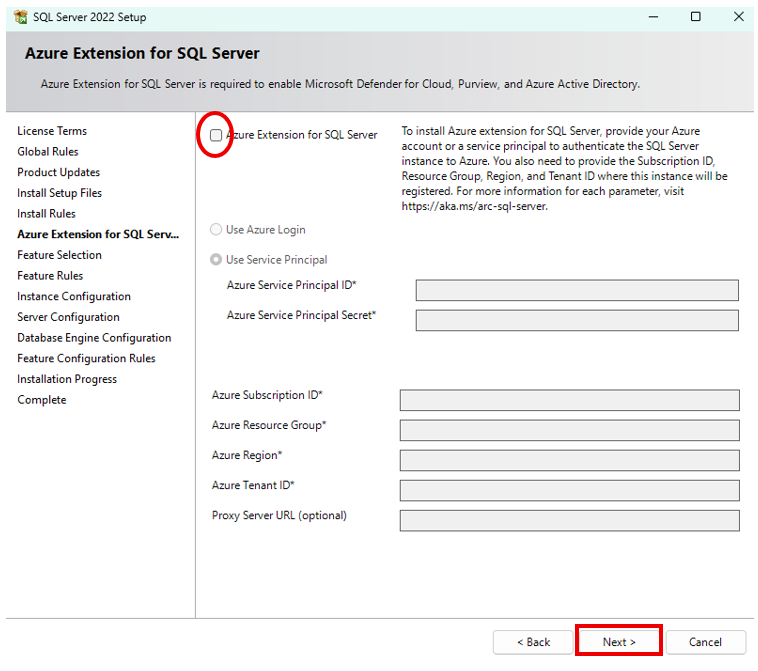
Task: Click the Proxy Server URL (optional) label
Action: point(279,516)
